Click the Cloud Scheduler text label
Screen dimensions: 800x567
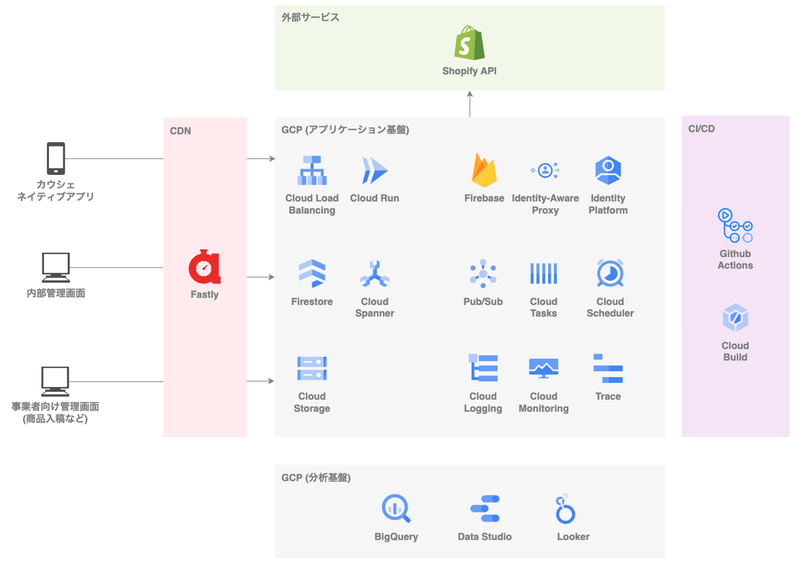[610, 307]
